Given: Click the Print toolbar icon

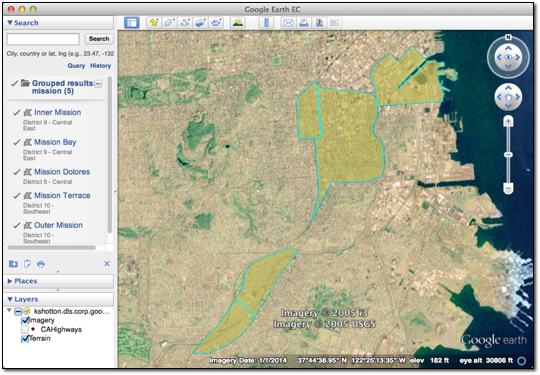Looking at the screenshot, I should click(304, 23).
